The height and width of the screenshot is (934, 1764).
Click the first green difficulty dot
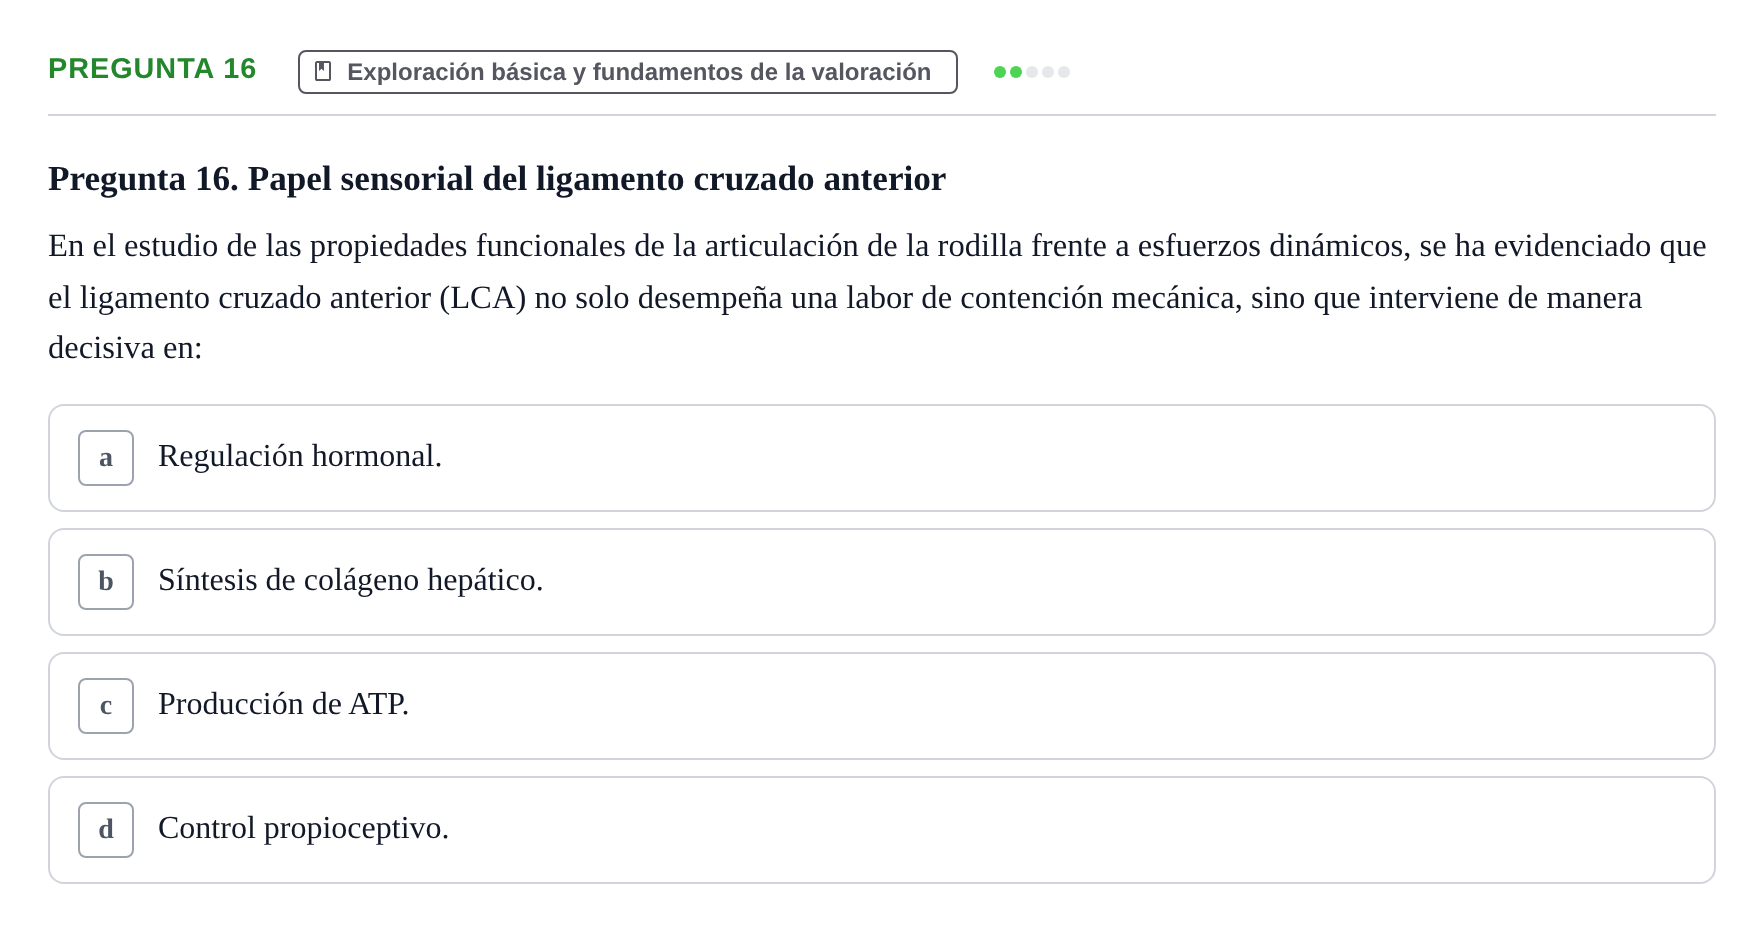tap(1000, 72)
